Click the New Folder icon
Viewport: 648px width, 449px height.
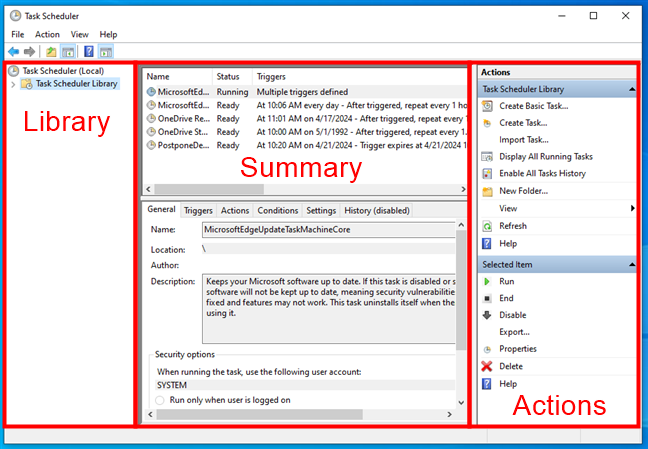pos(487,191)
